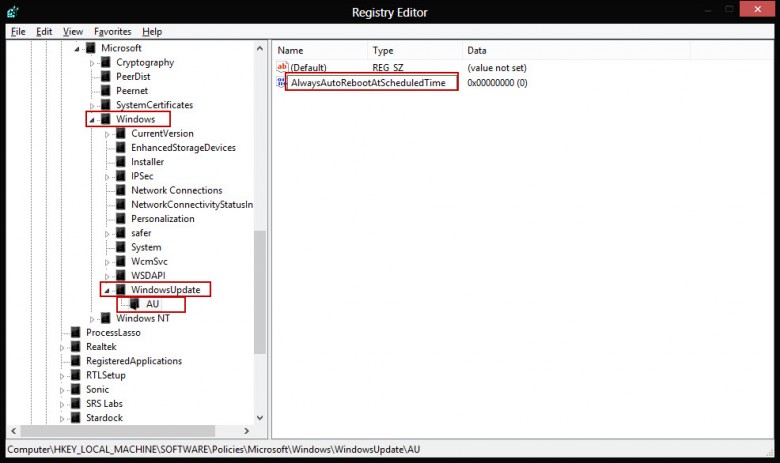This screenshot has height=463, width=780.
Task: Select the (Default) value name
Action: tap(308, 68)
